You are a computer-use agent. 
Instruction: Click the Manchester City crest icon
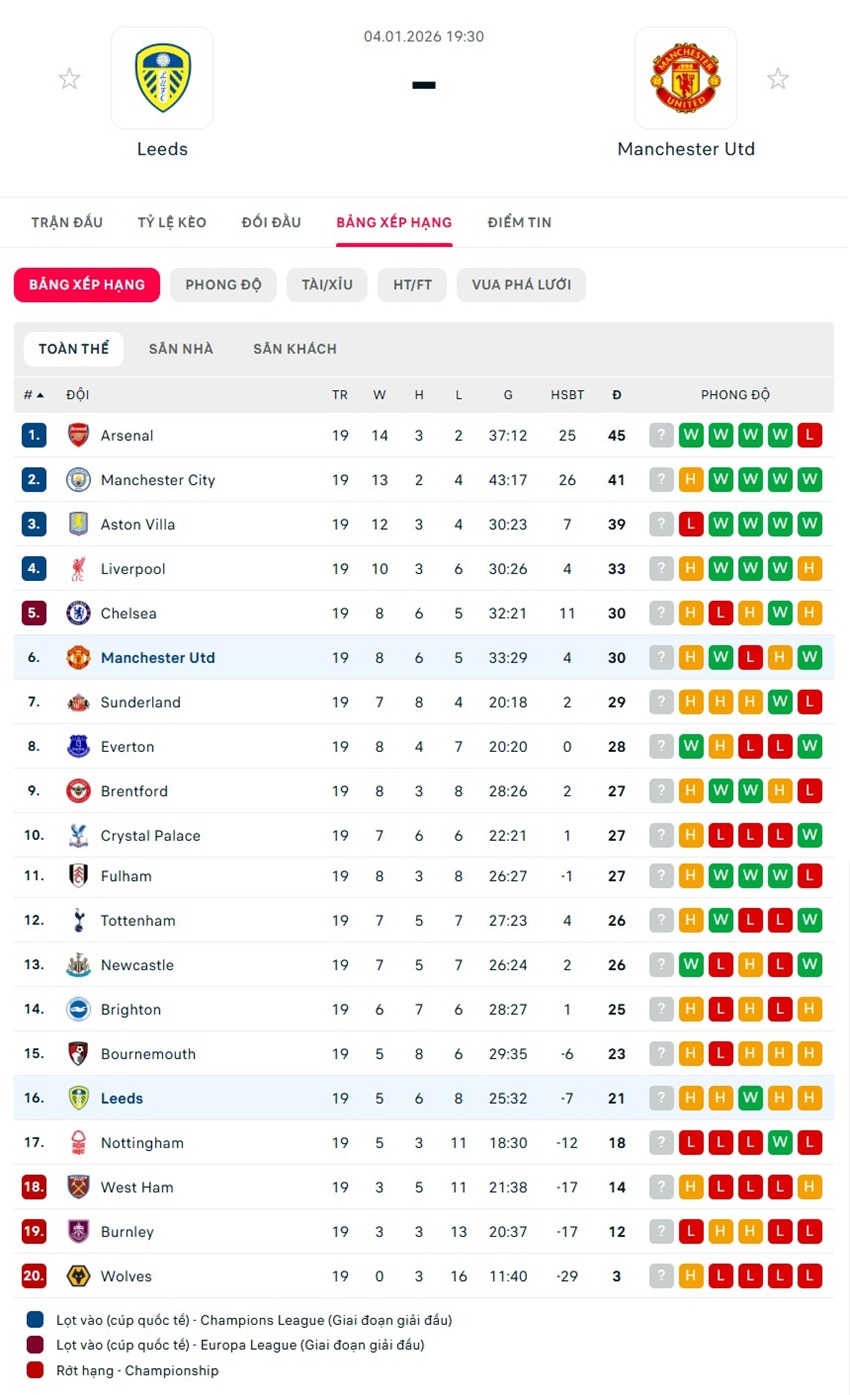78,480
